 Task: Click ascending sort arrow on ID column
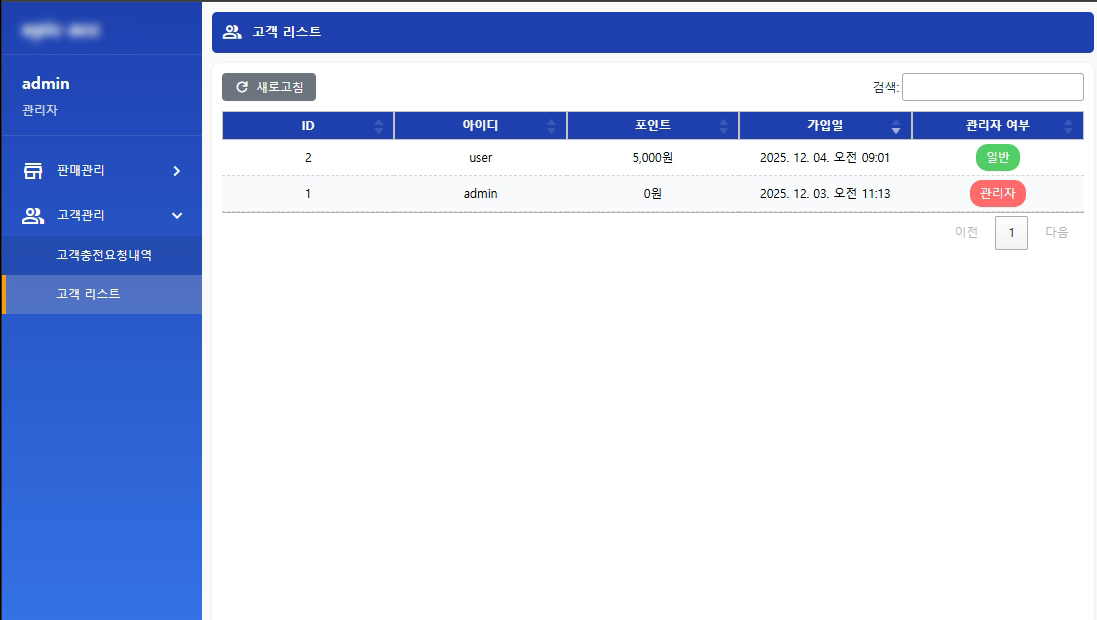click(x=379, y=120)
